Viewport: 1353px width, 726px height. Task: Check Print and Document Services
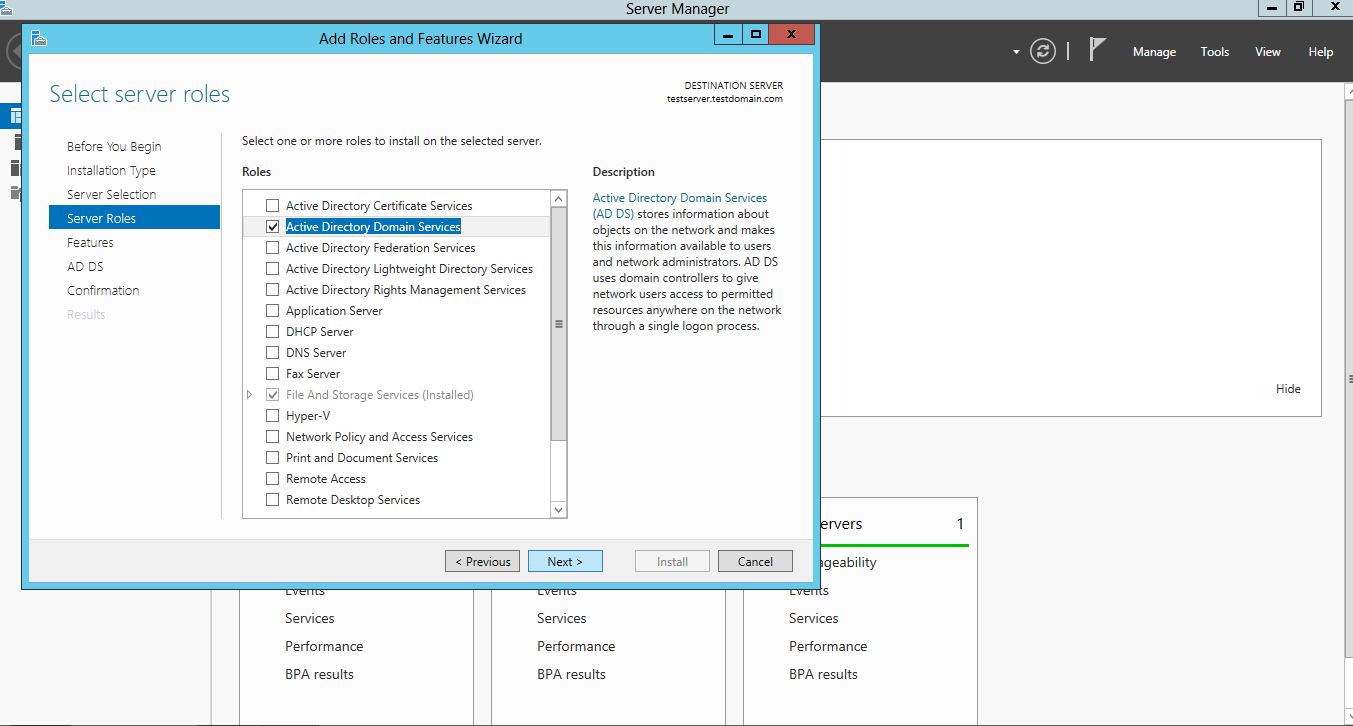click(272, 458)
